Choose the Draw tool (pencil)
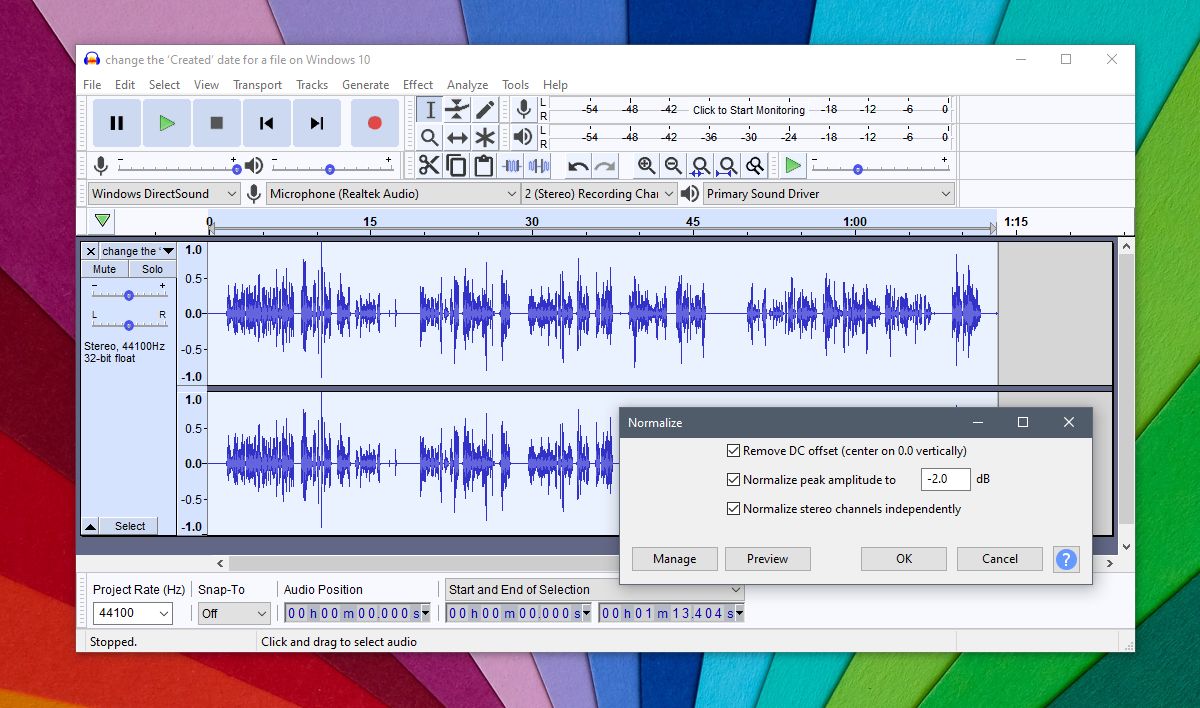This screenshot has width=1200, height=708. click(484, 110)
